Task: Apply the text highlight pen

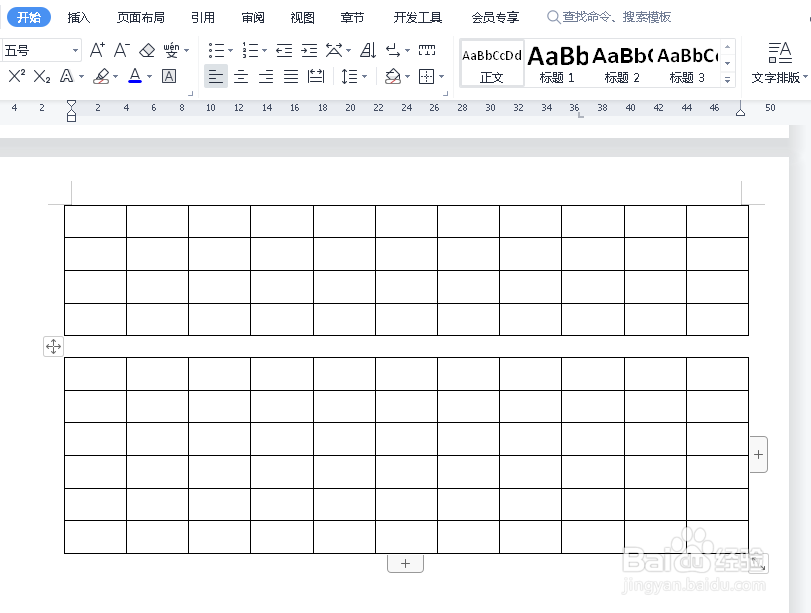Action: click(101, 77)
